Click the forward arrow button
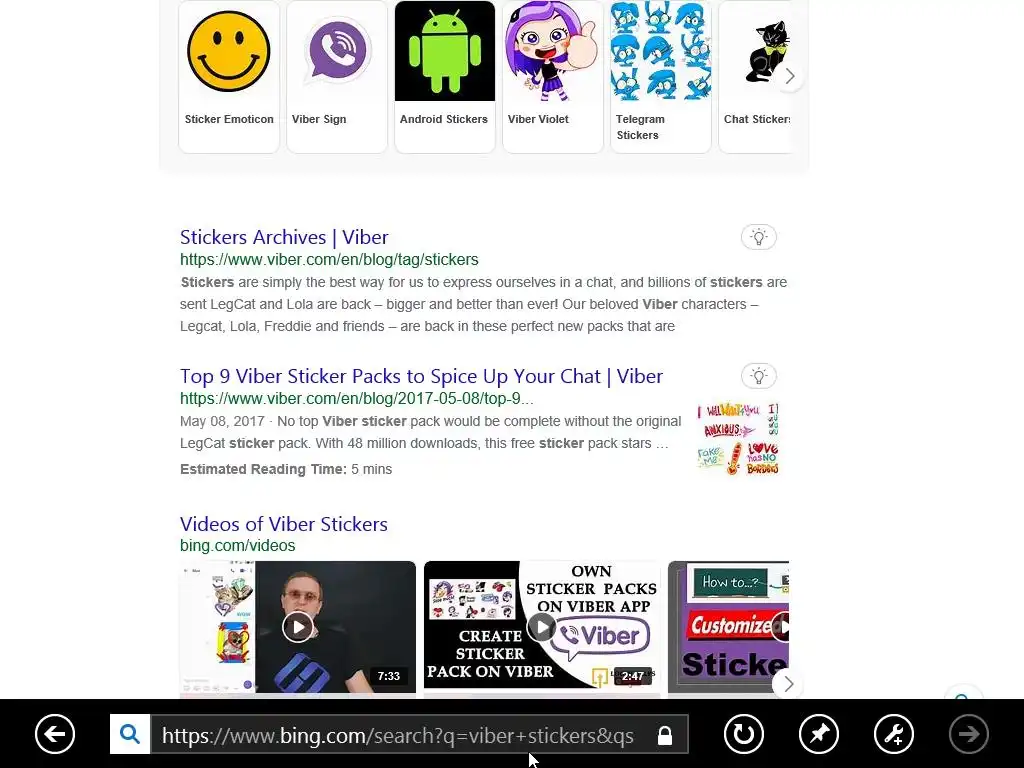Viewport: 1024px width, 768px height. pos(969,734)
